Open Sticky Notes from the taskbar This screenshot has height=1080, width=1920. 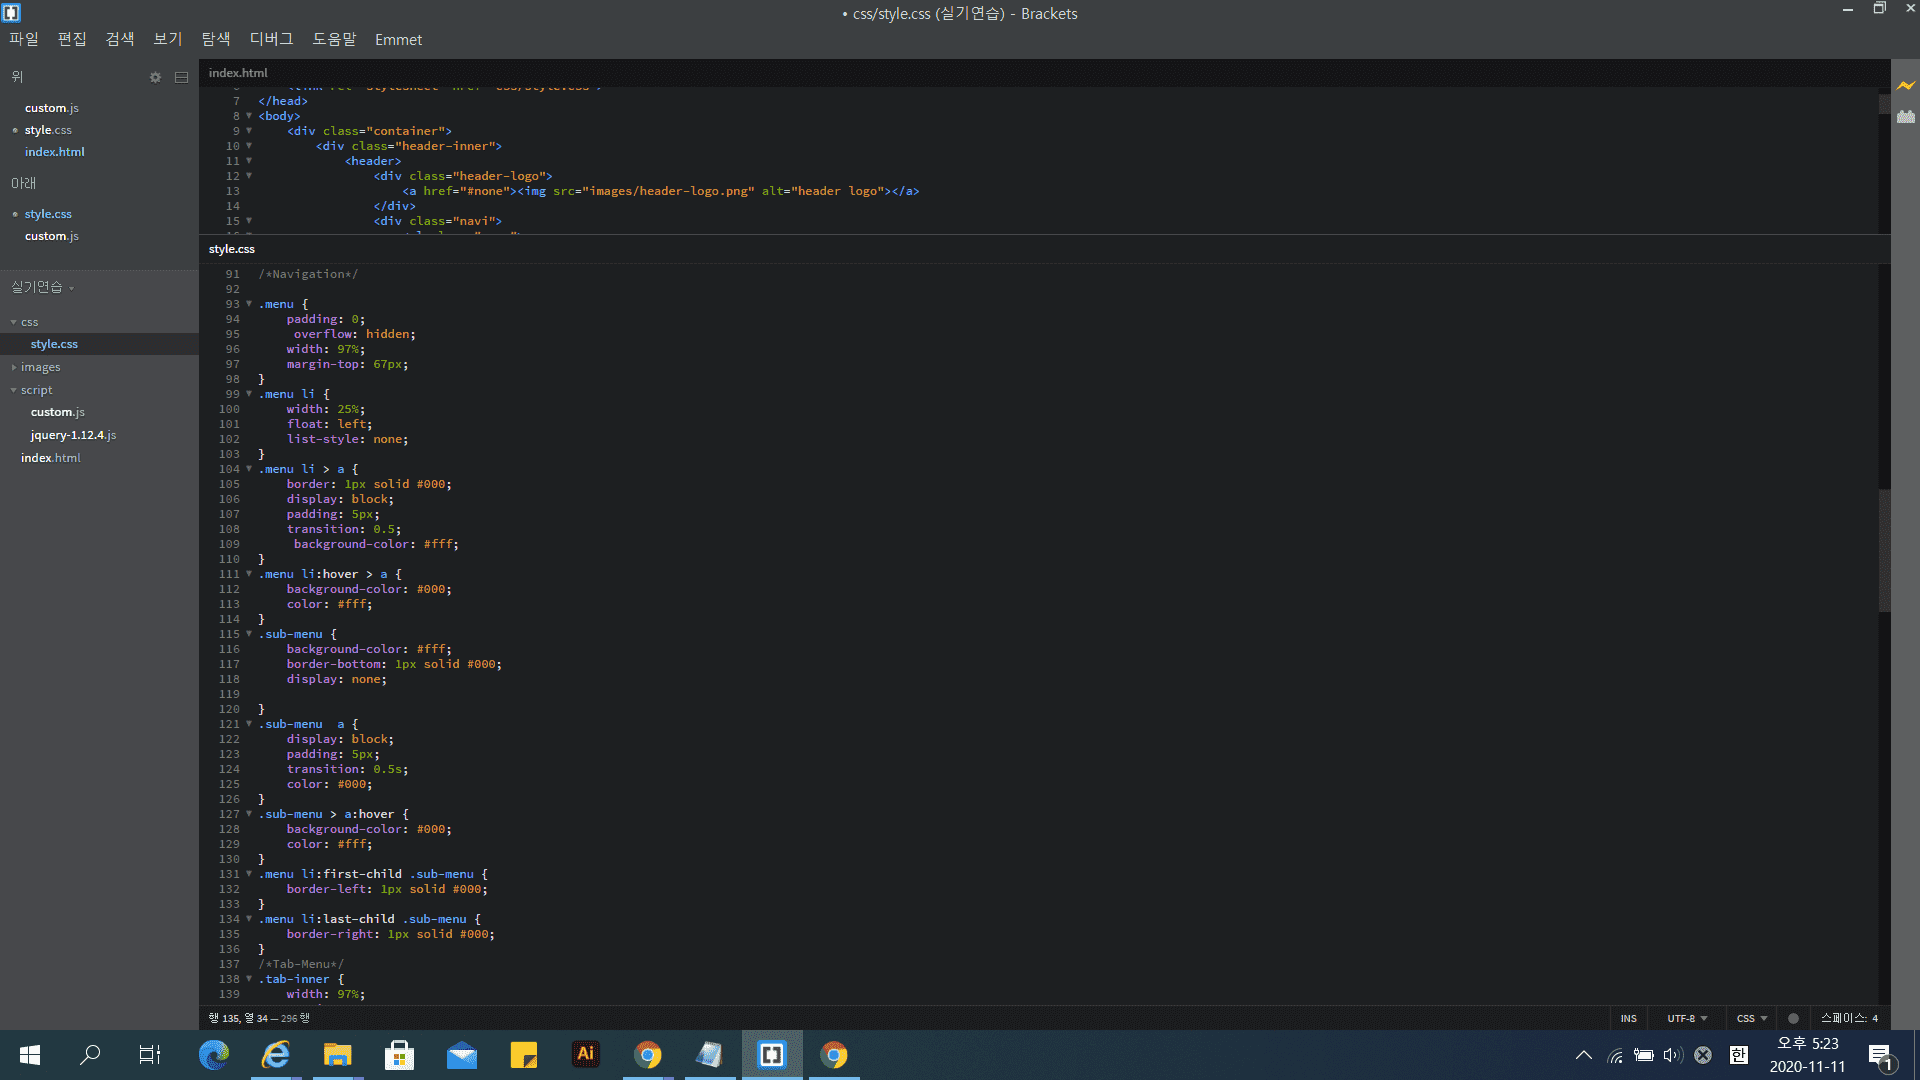point(524,1054)
